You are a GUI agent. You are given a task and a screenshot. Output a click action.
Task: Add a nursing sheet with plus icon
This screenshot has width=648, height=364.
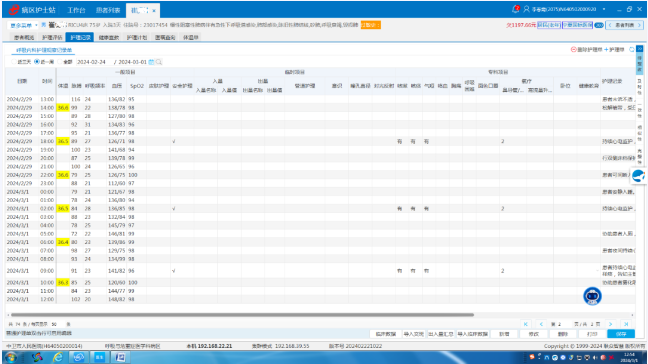606,50
